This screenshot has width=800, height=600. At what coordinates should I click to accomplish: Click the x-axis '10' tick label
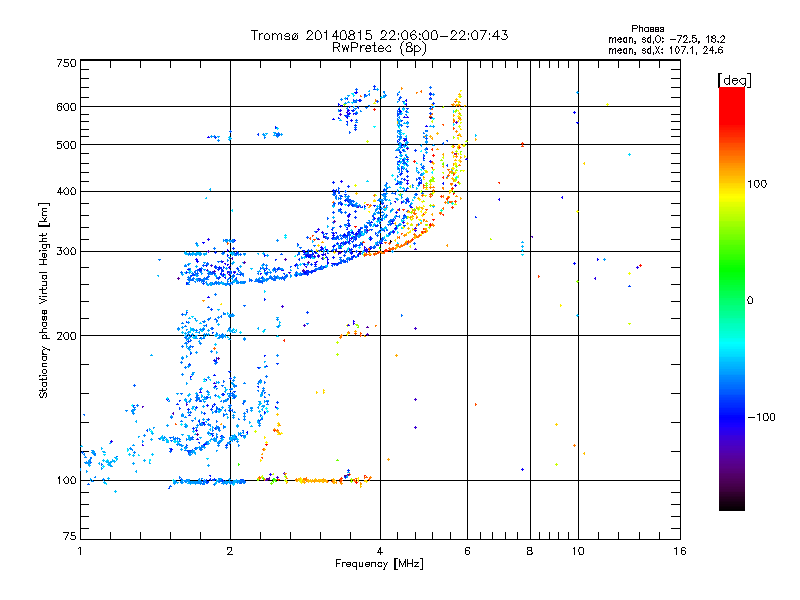point(578,551)
